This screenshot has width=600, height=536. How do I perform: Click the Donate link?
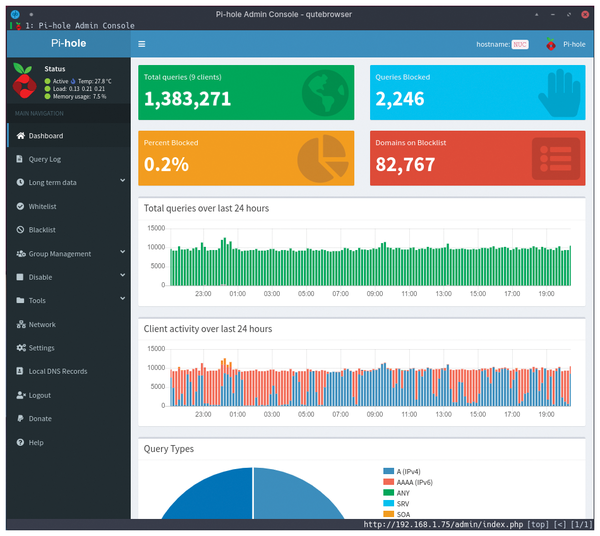point(68,418)
